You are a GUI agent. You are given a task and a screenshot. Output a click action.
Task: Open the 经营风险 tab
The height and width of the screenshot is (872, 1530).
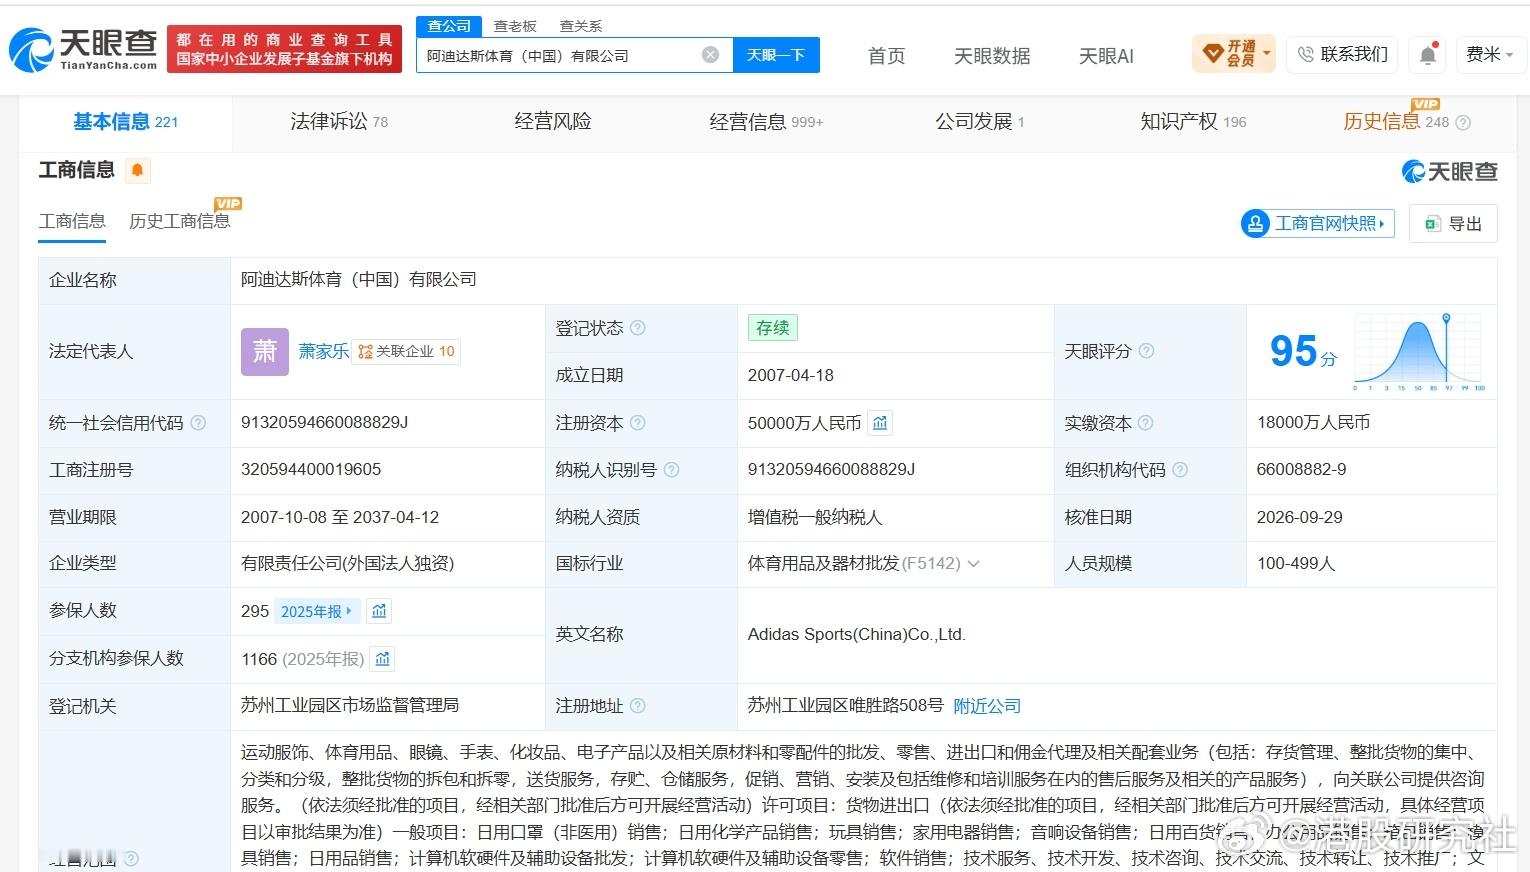(x=553, y=122)
